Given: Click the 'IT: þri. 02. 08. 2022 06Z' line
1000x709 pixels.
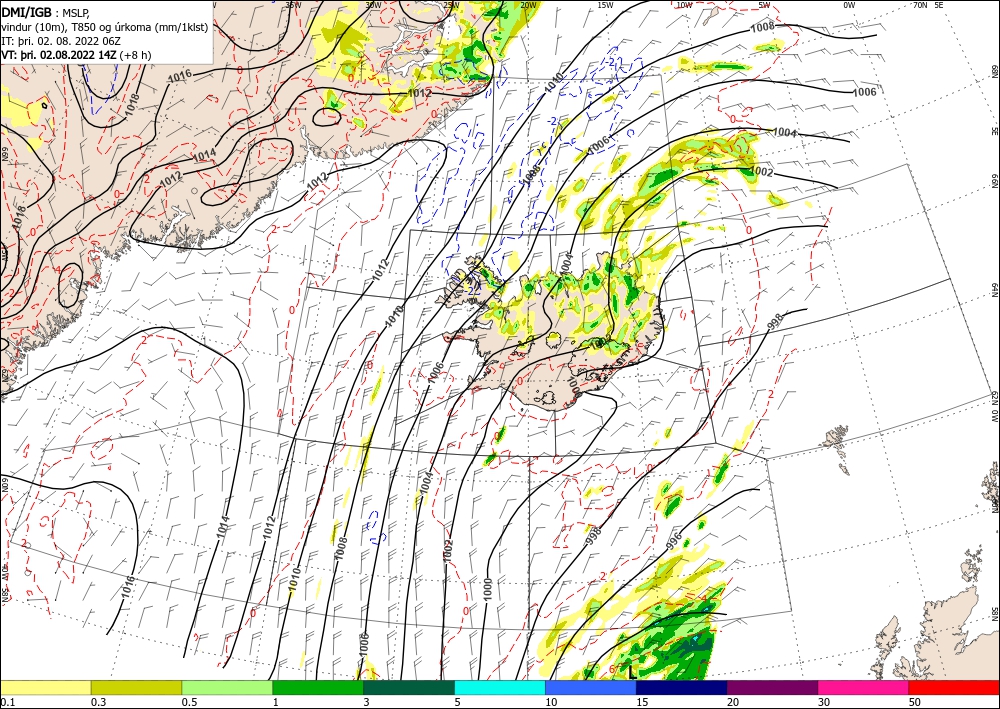Looking at the screenshot, I should (x=61, y=41).
